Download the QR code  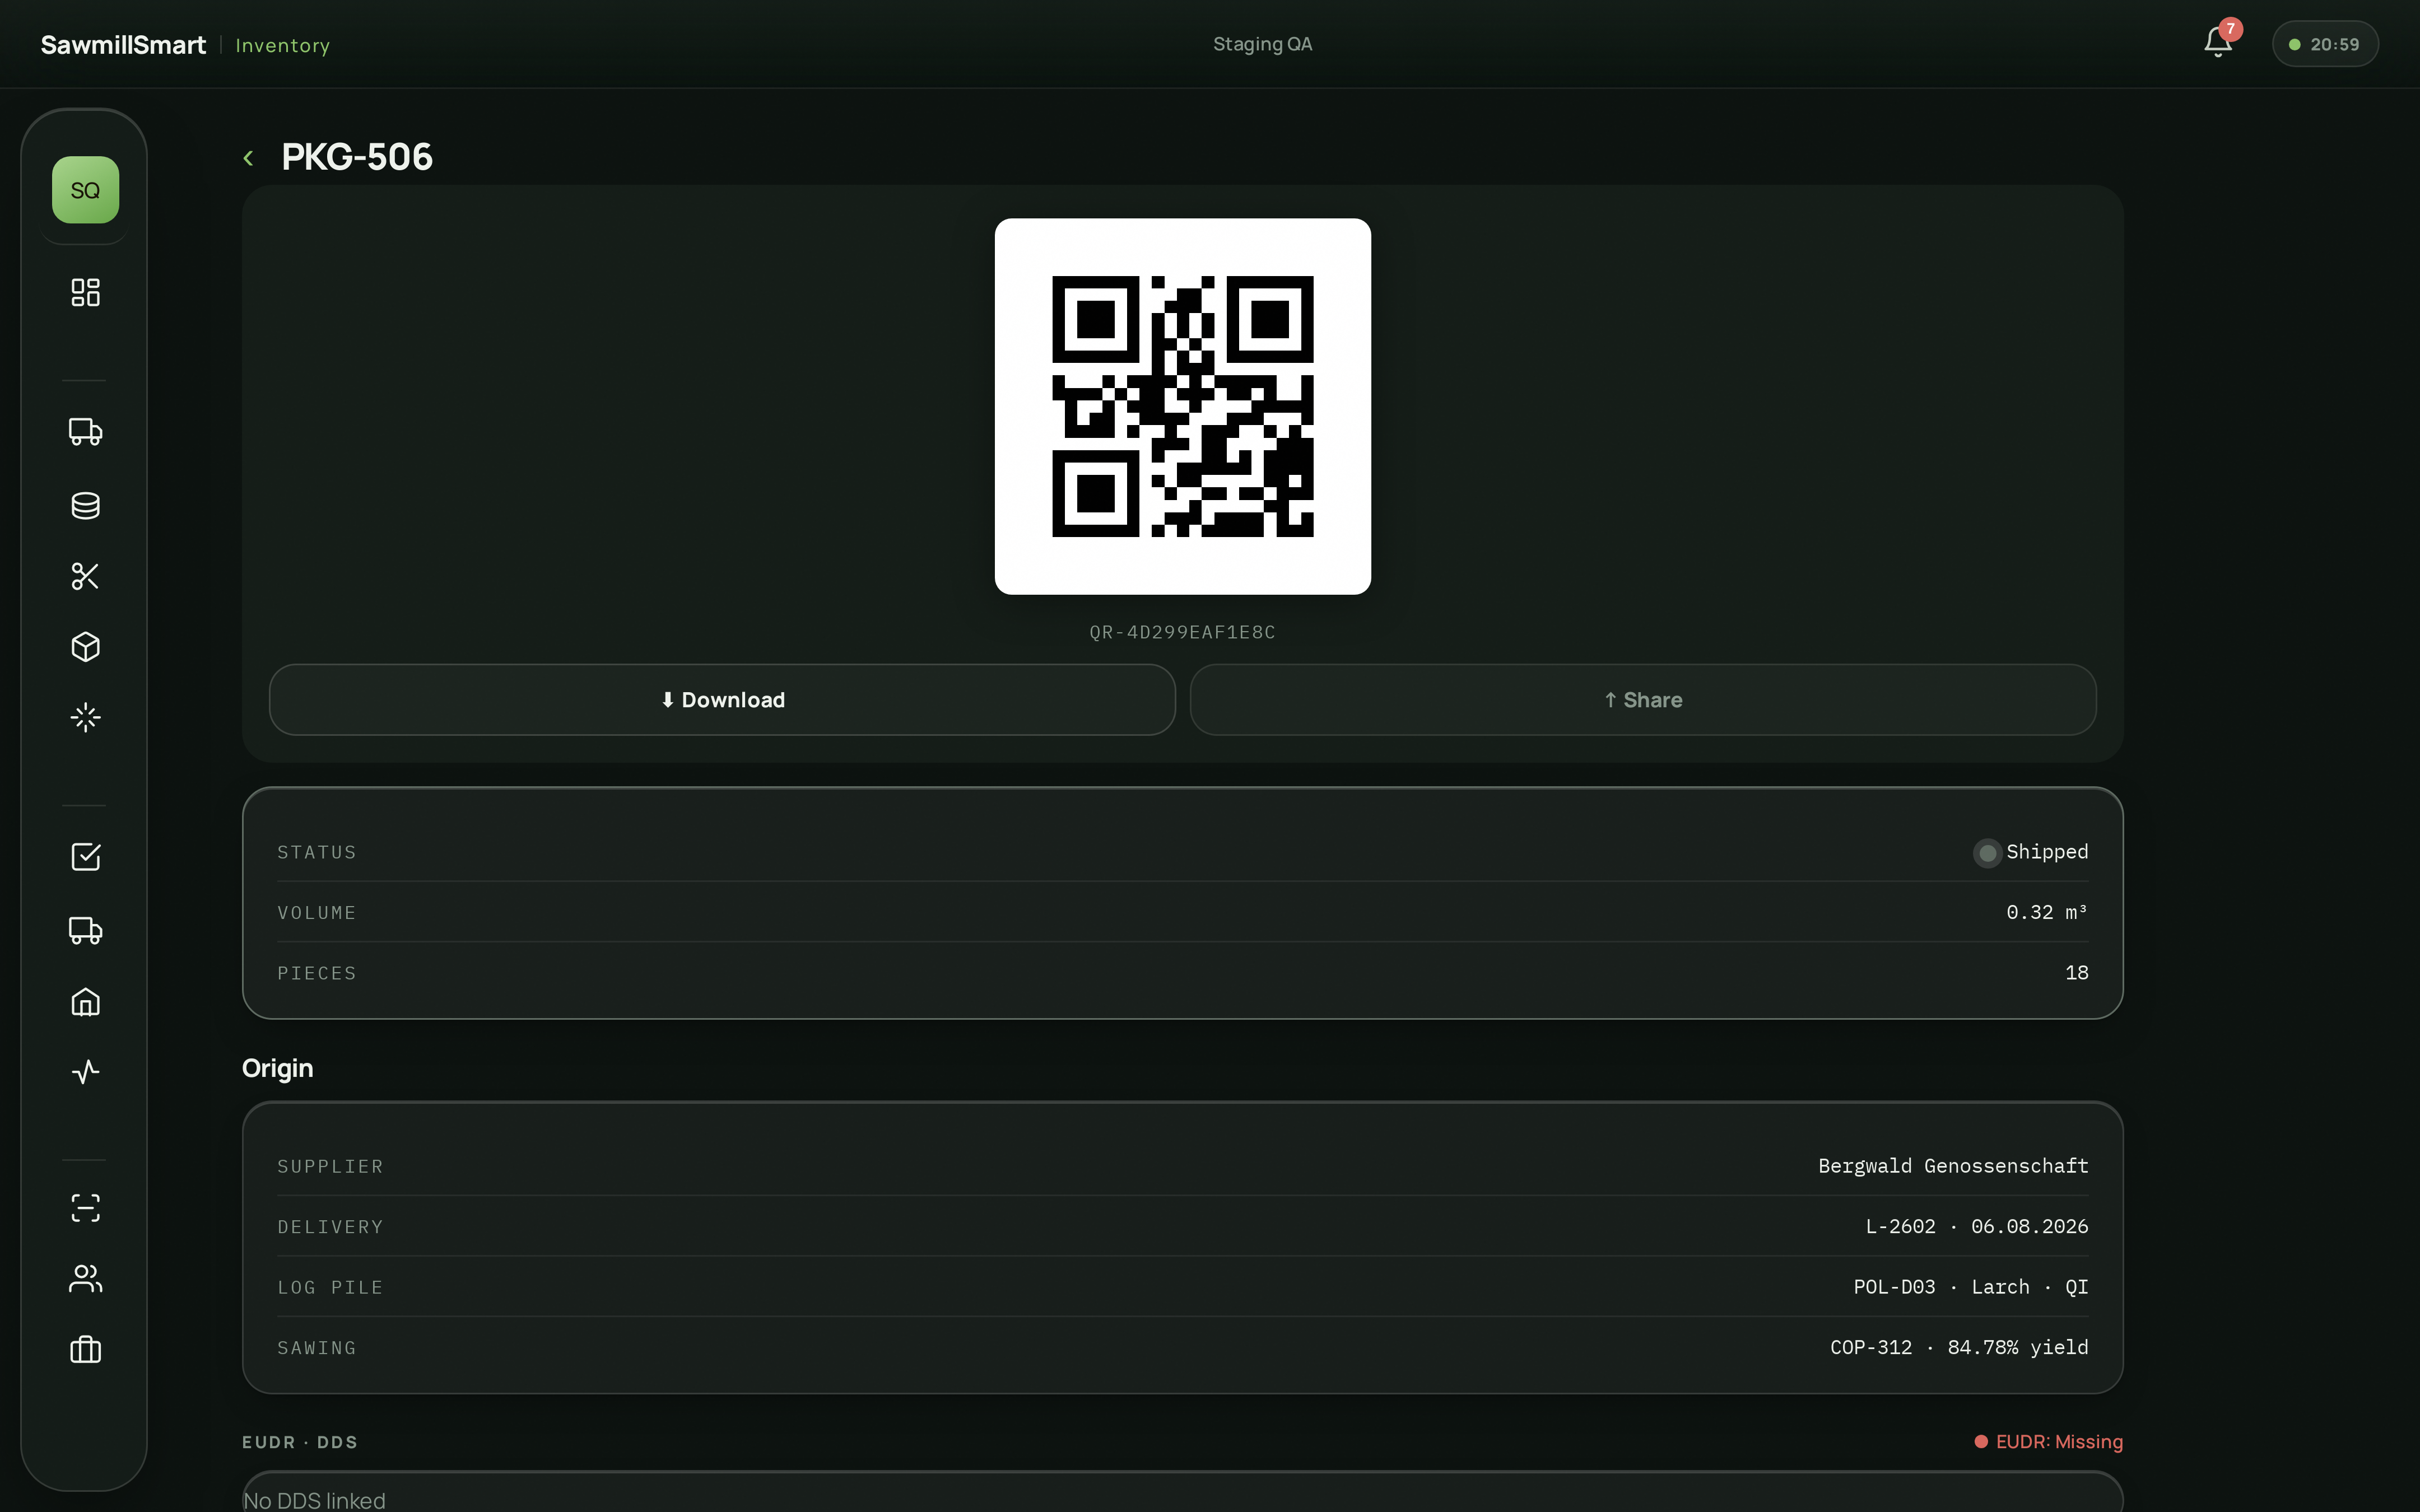click(722, 700)
